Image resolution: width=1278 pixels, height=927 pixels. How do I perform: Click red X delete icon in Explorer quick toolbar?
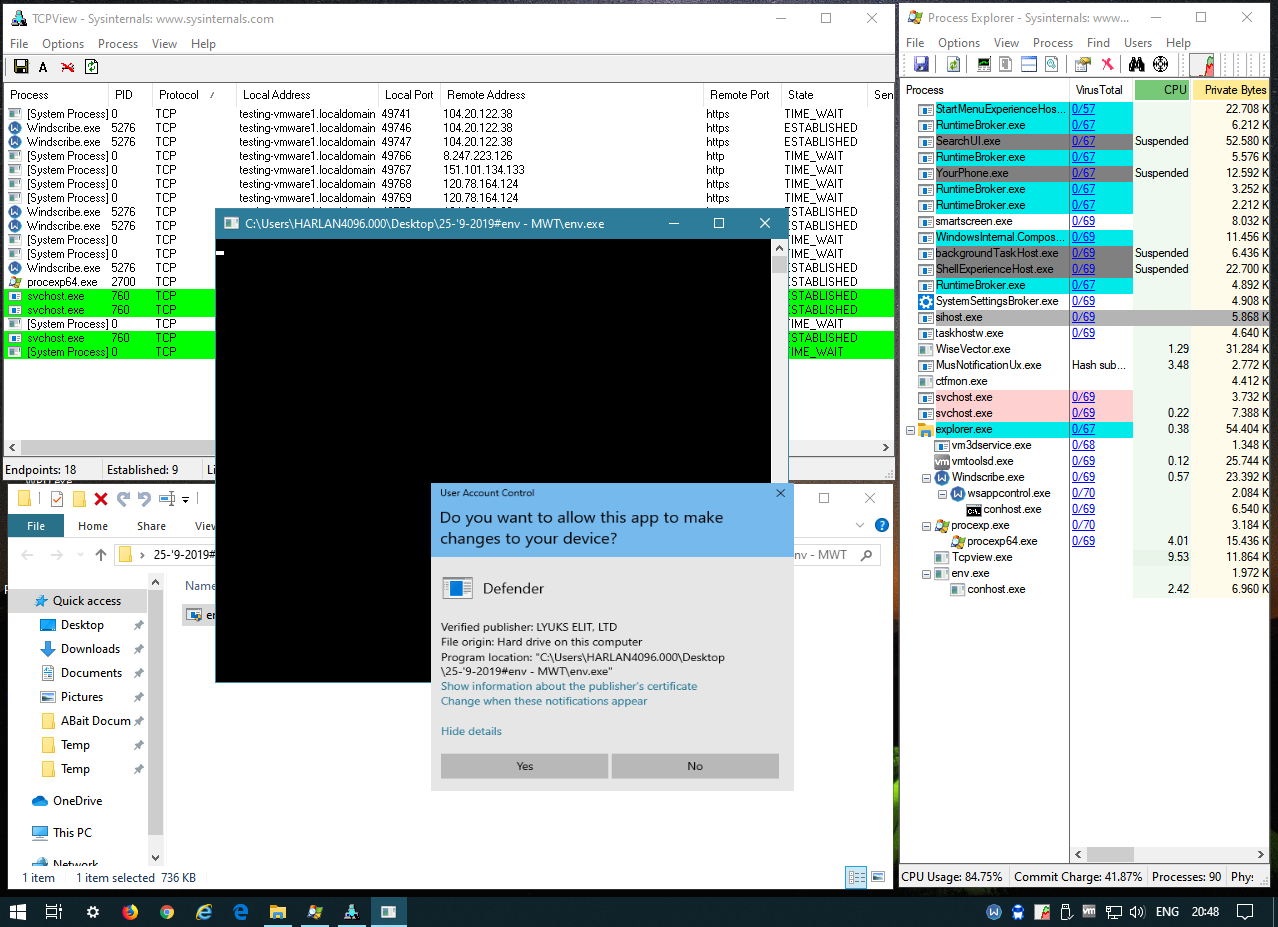coord(101,499)
